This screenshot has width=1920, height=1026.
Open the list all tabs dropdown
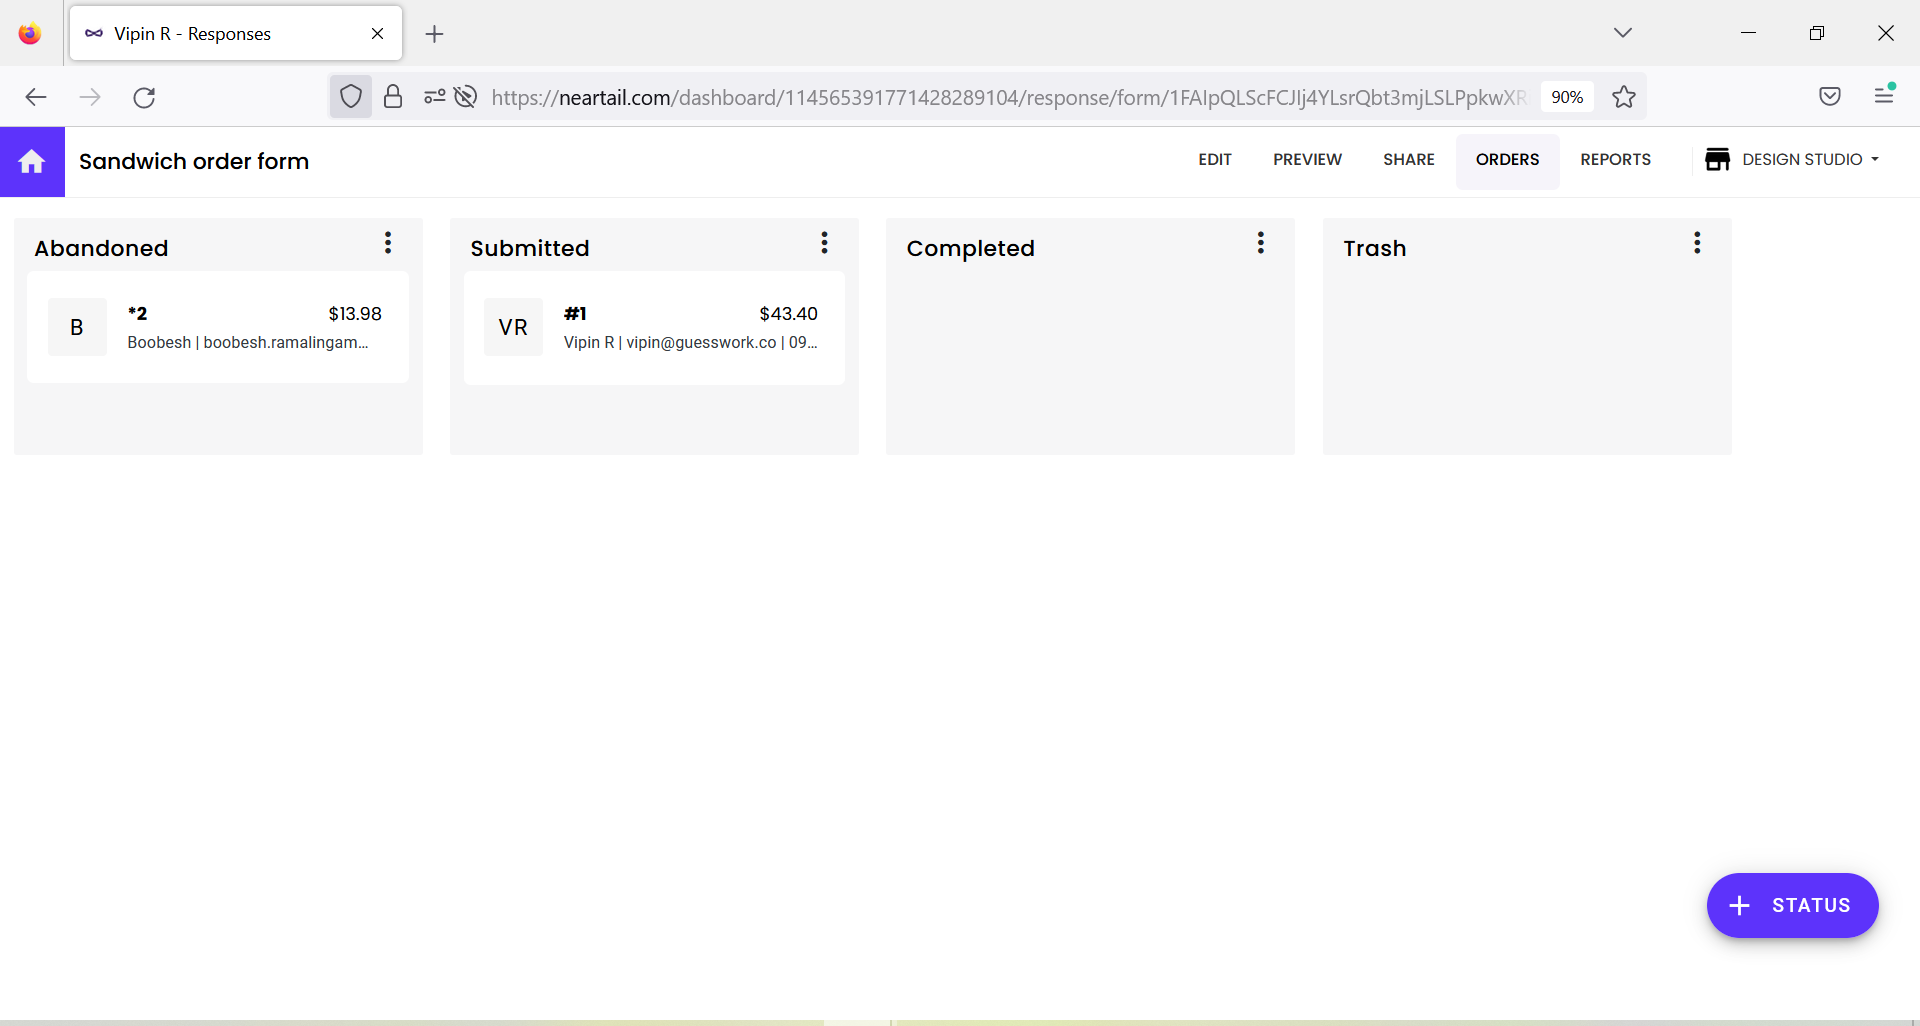(x=1623, y=32)
